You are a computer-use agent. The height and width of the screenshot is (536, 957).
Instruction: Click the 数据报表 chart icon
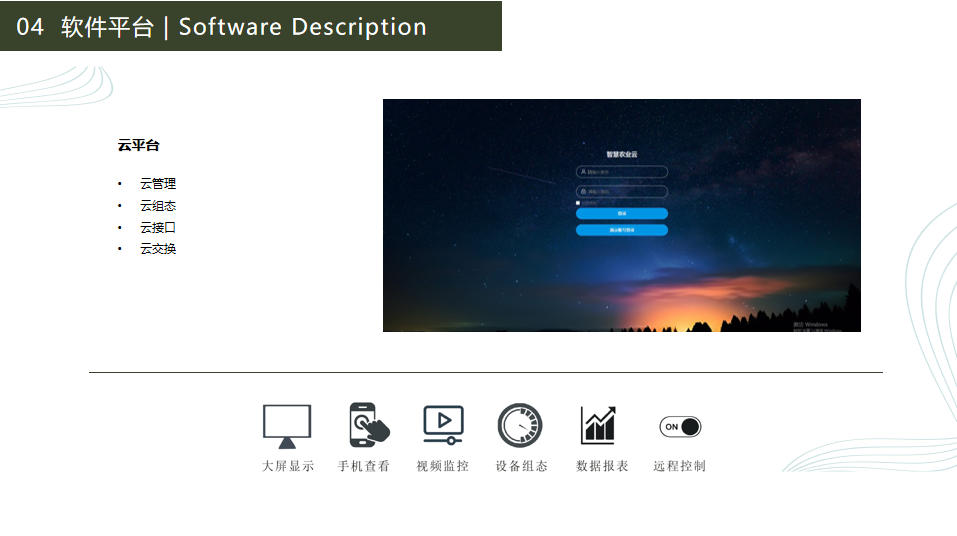tap(598, 425)
